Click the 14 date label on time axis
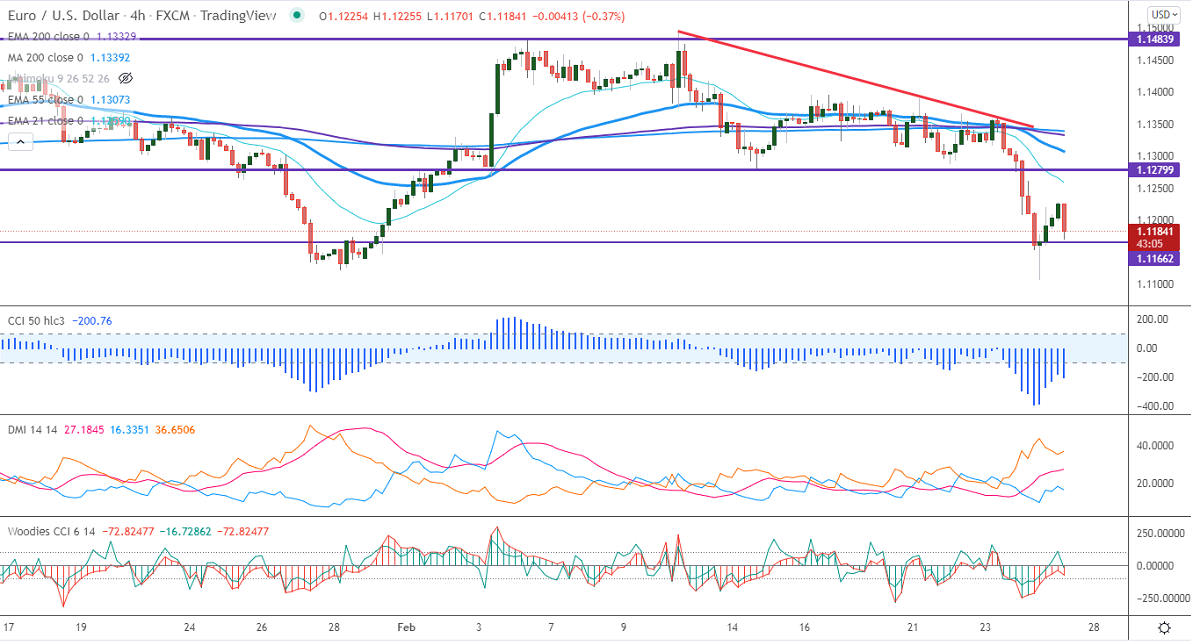Viewport: 1191px width, 641px height. point(732,627)
